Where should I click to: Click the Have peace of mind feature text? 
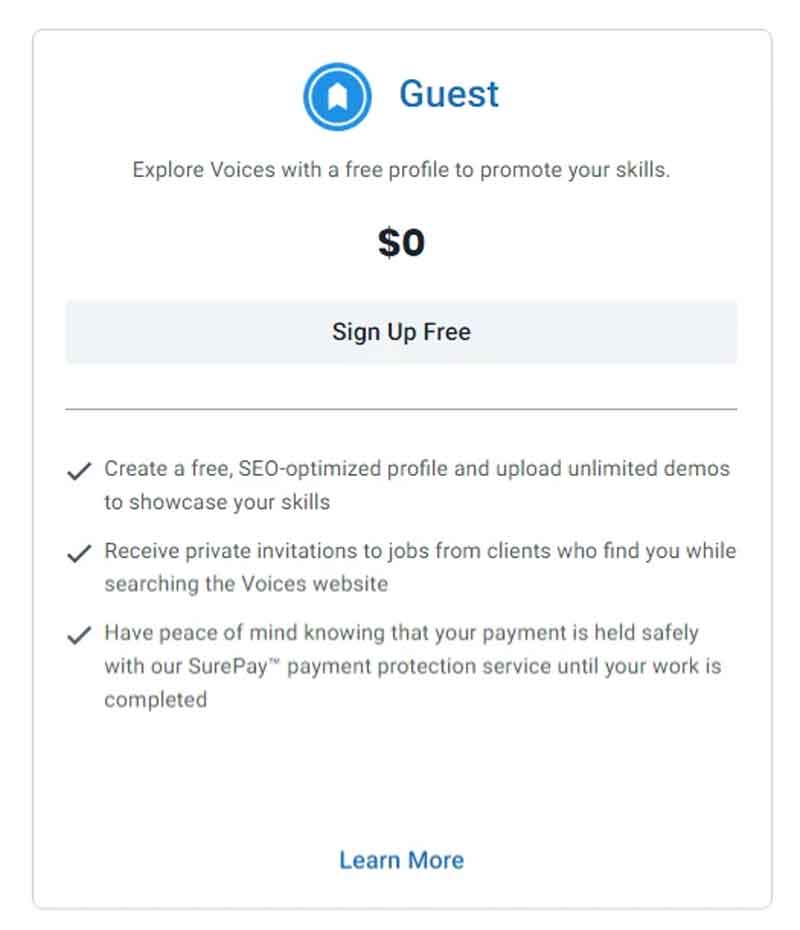coord(413,666)
